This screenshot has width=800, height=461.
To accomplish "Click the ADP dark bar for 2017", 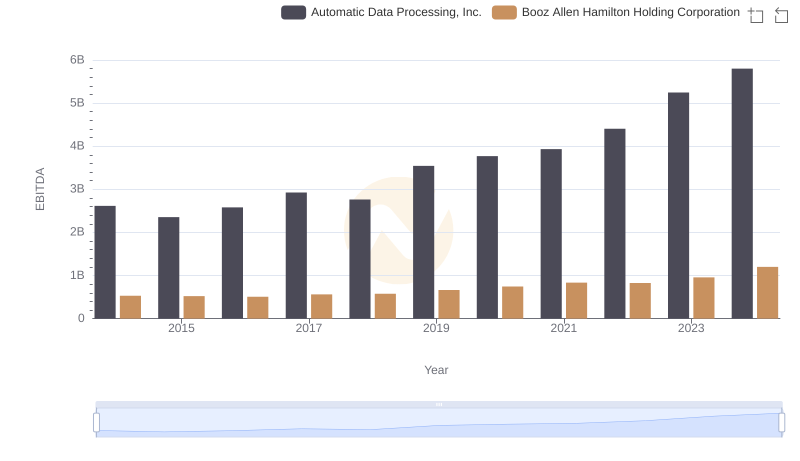I will [x=296, y=255].
